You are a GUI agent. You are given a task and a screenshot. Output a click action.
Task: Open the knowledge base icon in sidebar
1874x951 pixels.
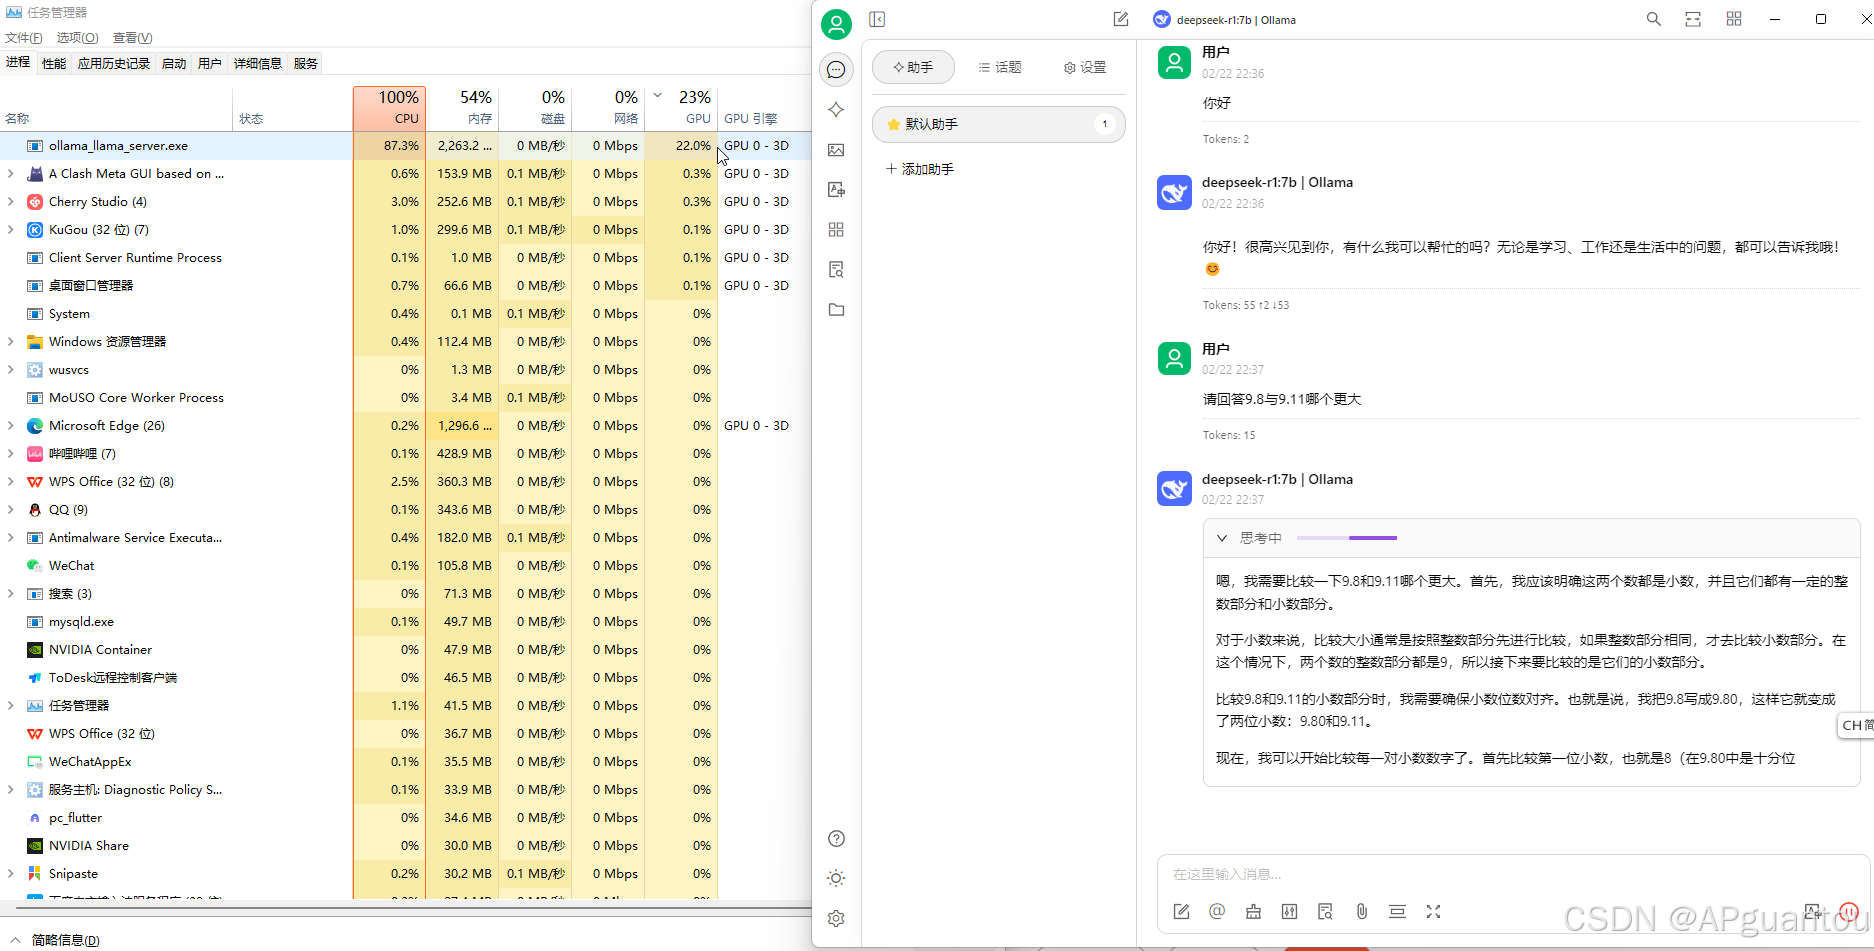point(836,270)
